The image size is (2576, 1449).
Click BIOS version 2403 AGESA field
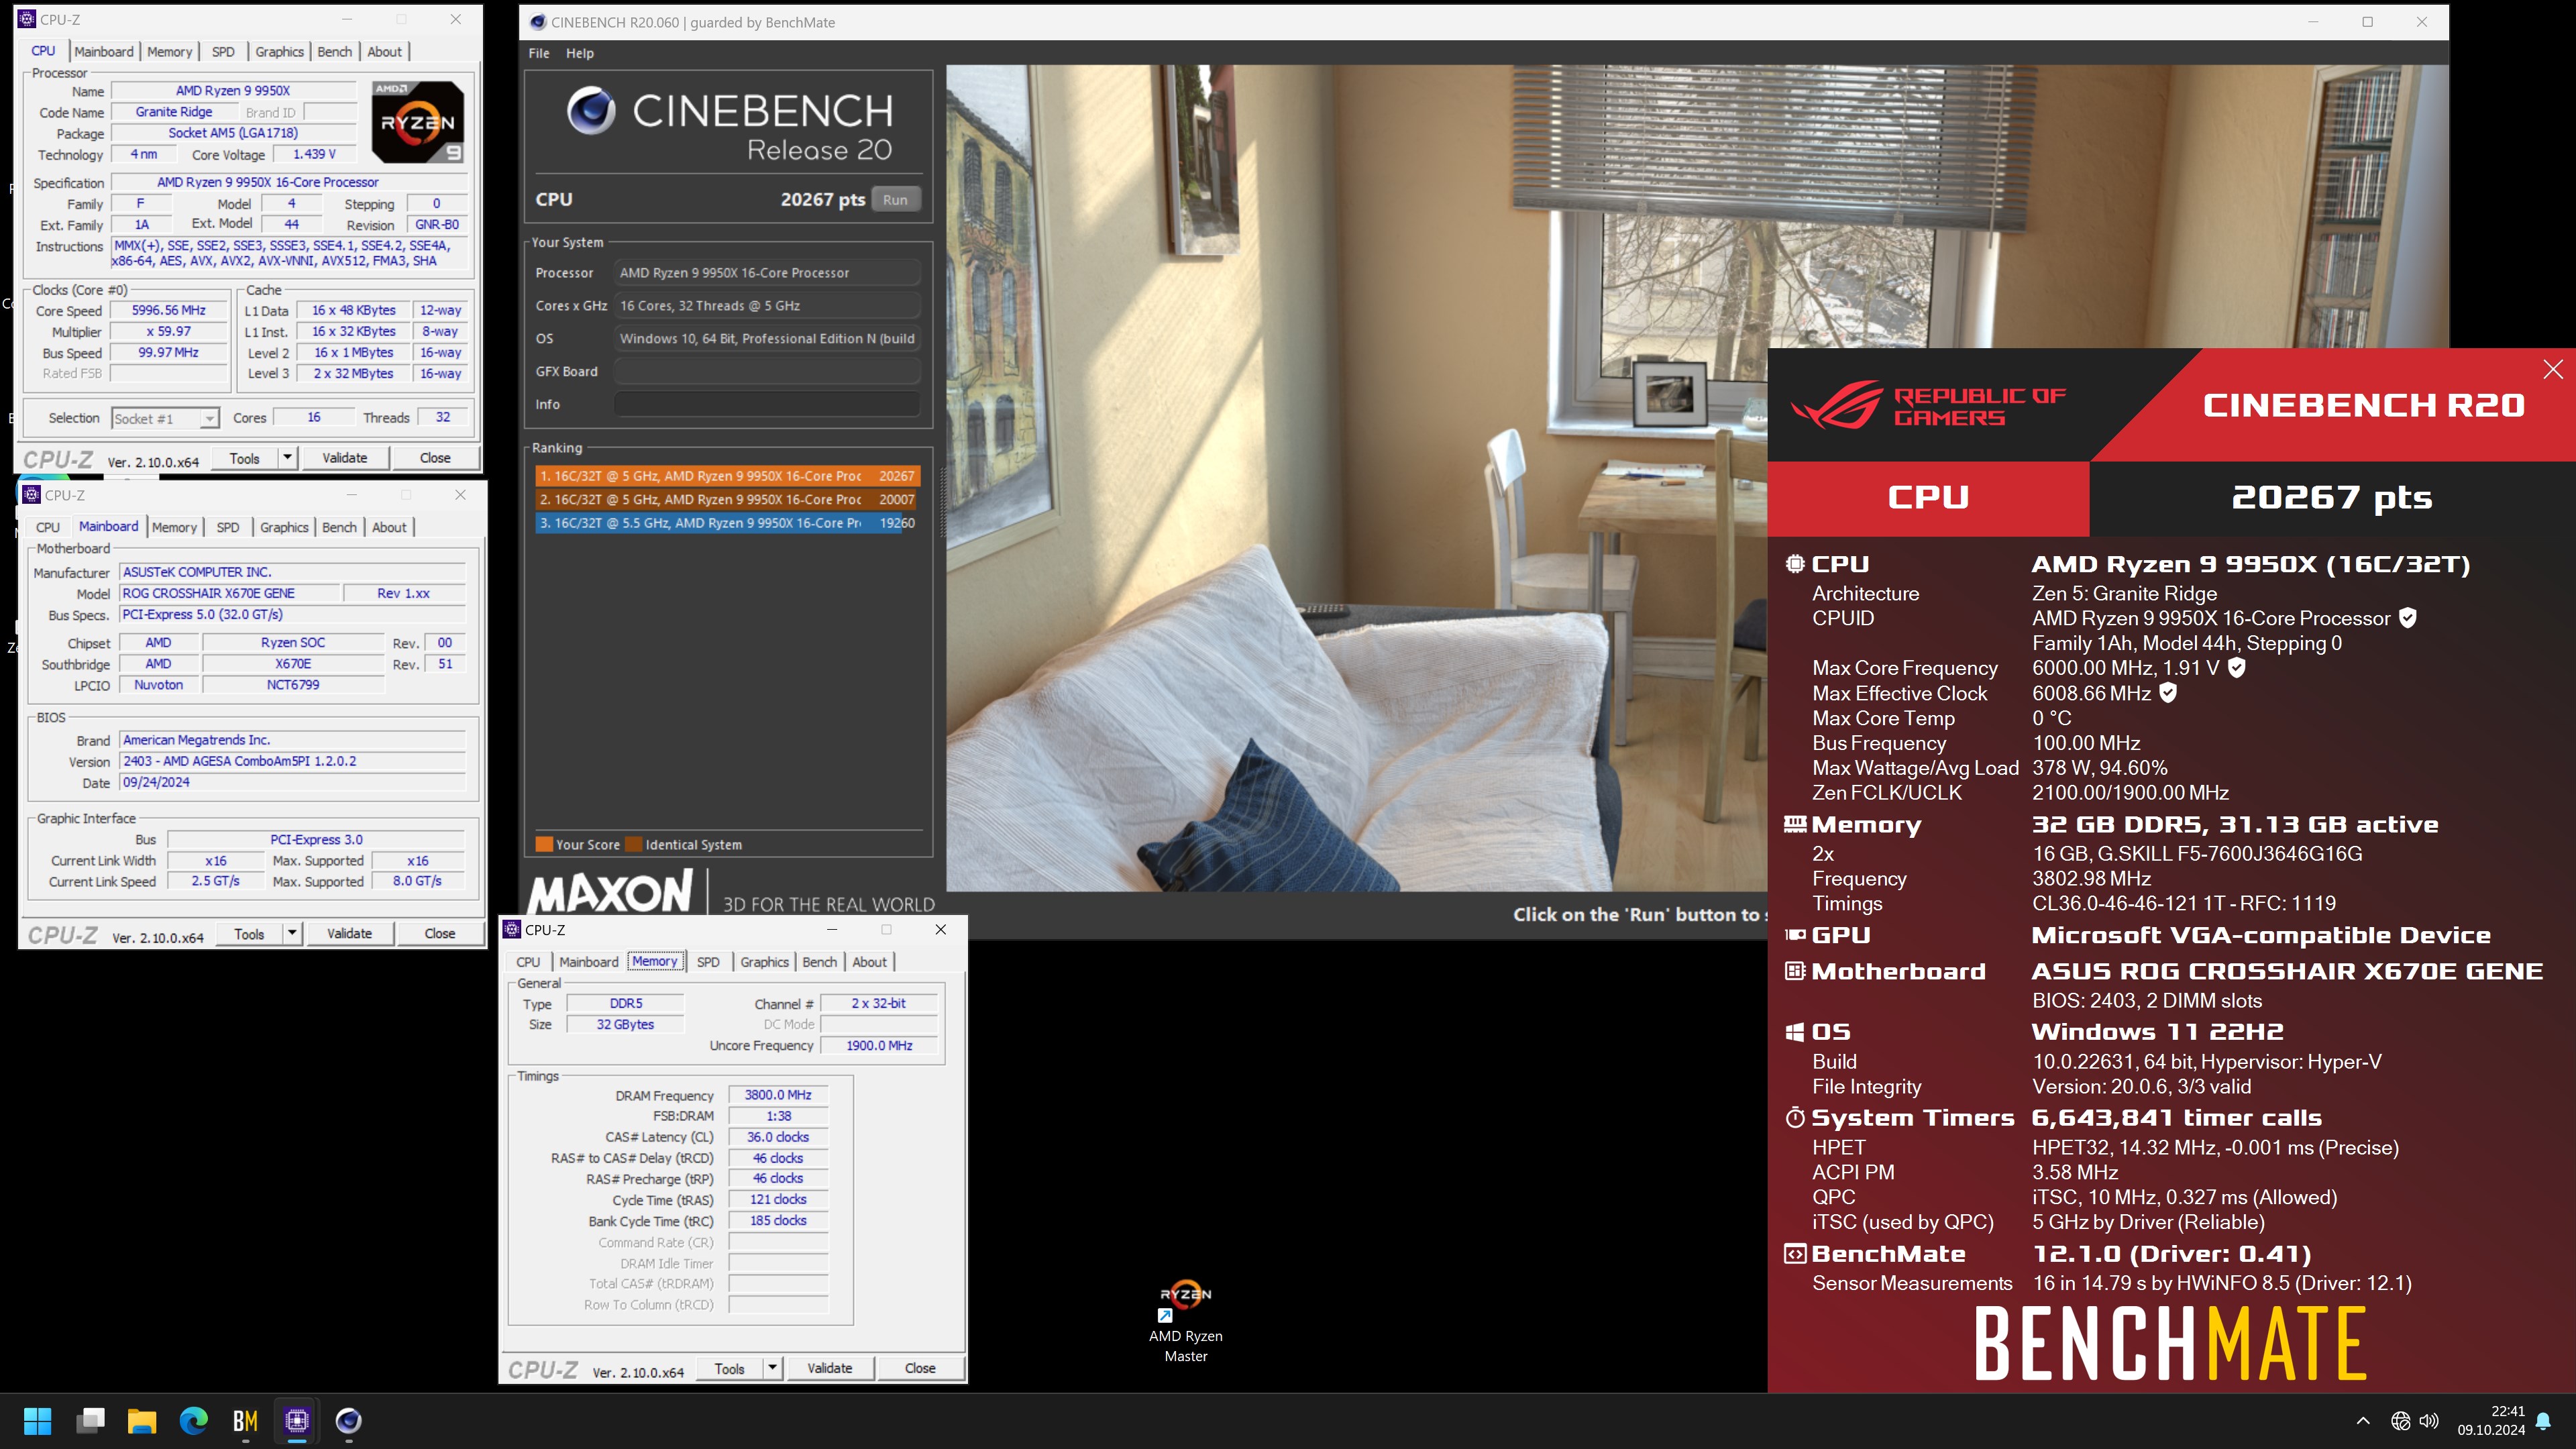293,761
